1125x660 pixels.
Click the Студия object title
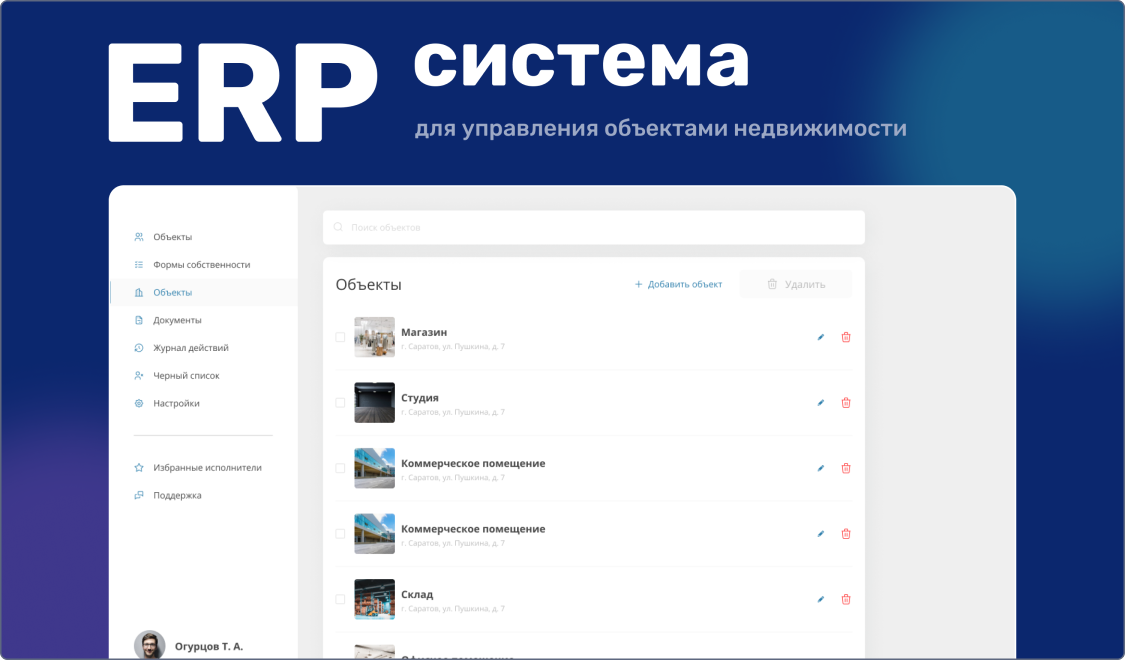[420, 398]
